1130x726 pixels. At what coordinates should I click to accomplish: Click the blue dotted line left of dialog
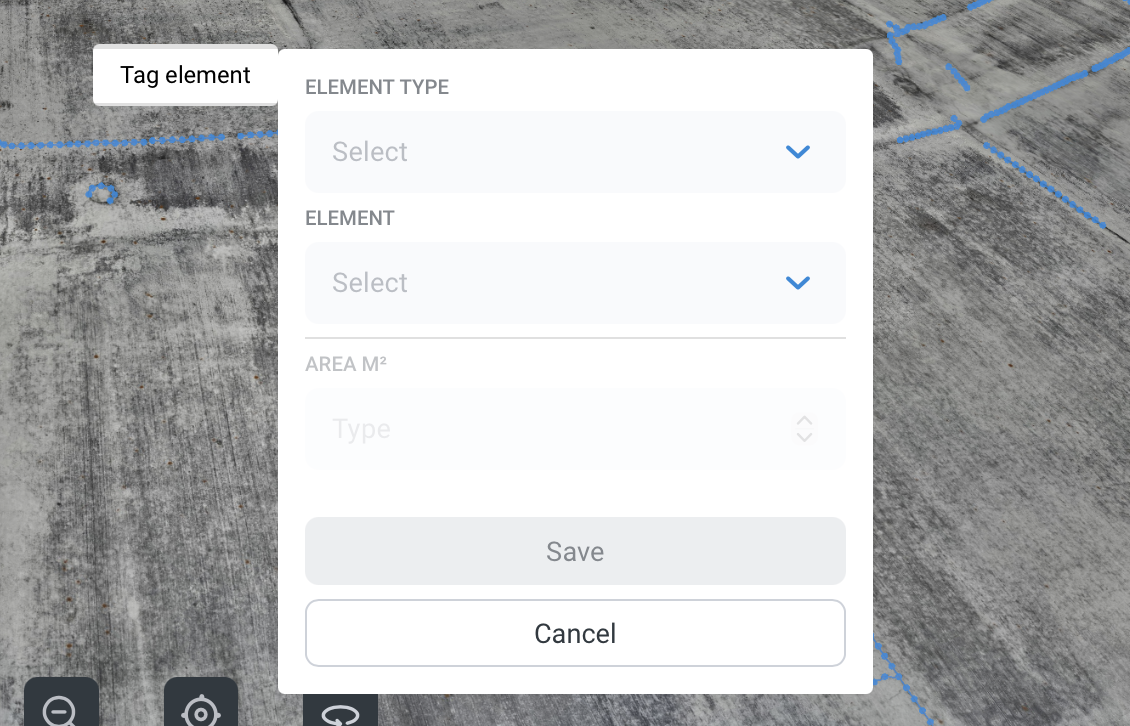tap(140, 141)
